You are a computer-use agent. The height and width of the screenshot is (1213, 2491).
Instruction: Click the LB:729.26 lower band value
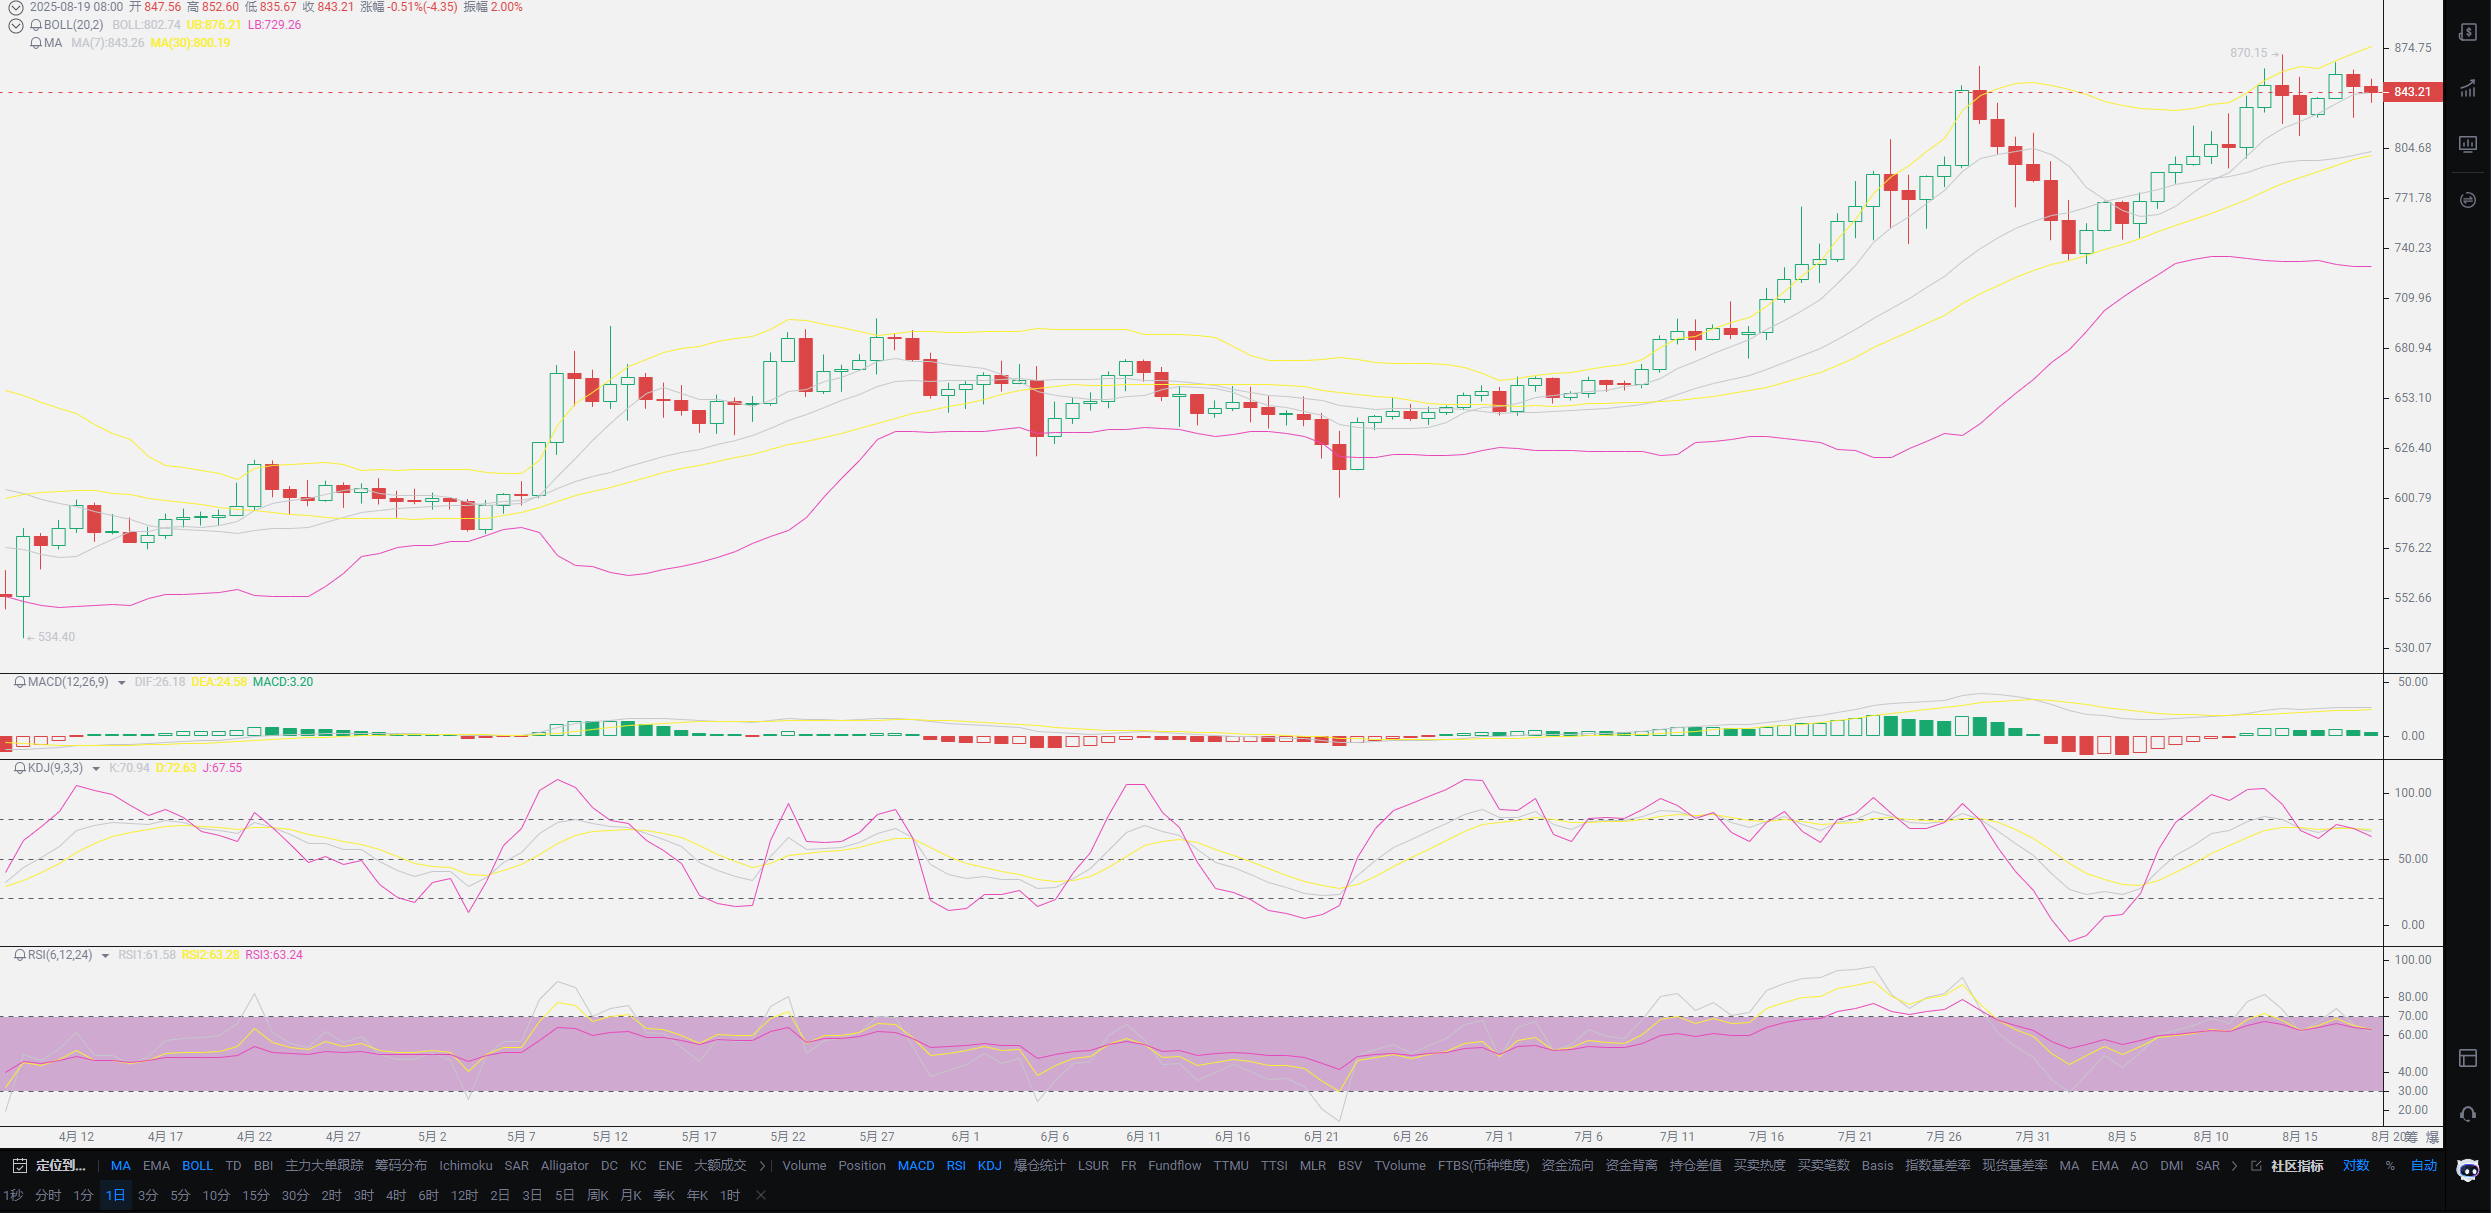click(x=274, y=25)
